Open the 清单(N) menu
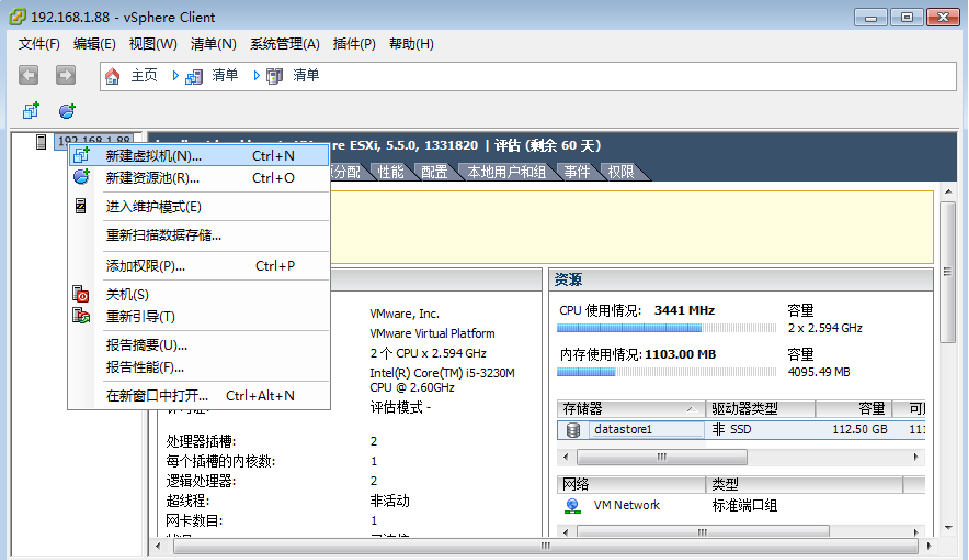Image resolution: width=969 pixels, height=560 pixels. pos(213,44)
